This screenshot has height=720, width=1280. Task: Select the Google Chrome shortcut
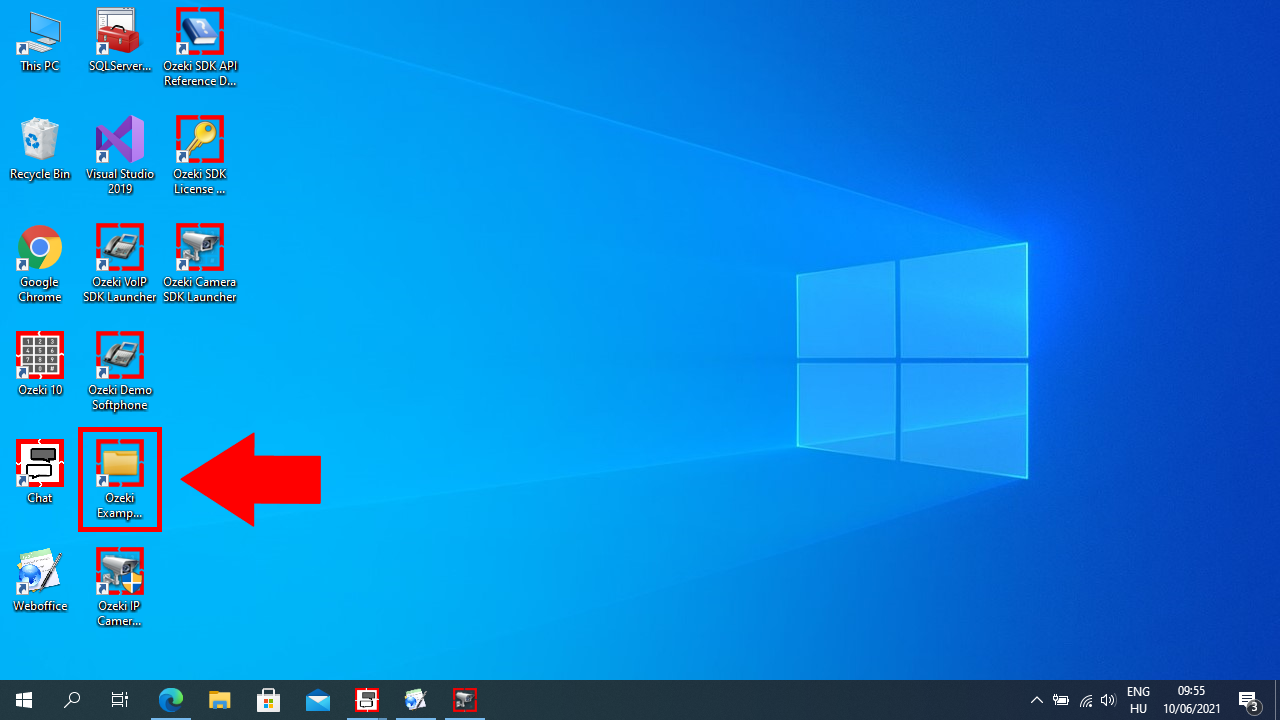click(40, 263)
